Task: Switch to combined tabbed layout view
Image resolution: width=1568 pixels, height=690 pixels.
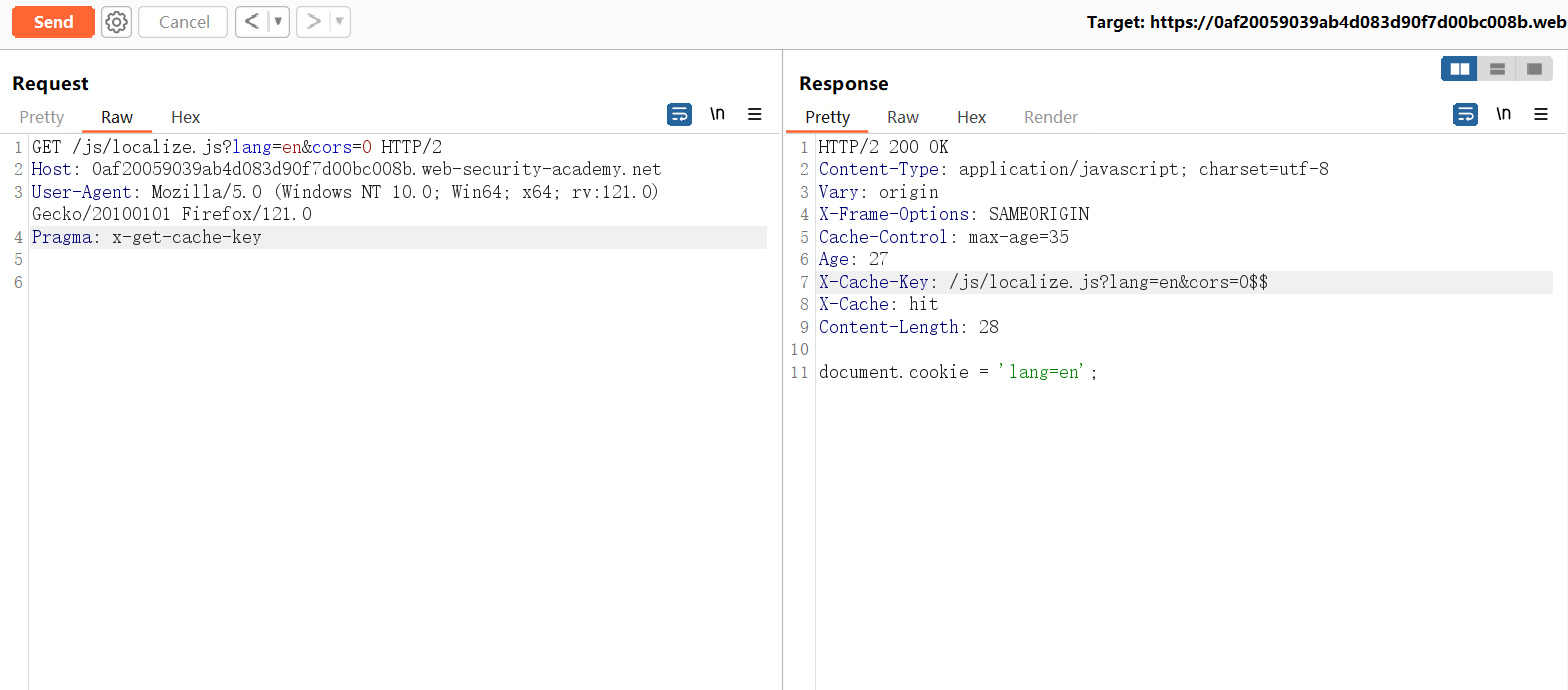Action: (1534, 69)
